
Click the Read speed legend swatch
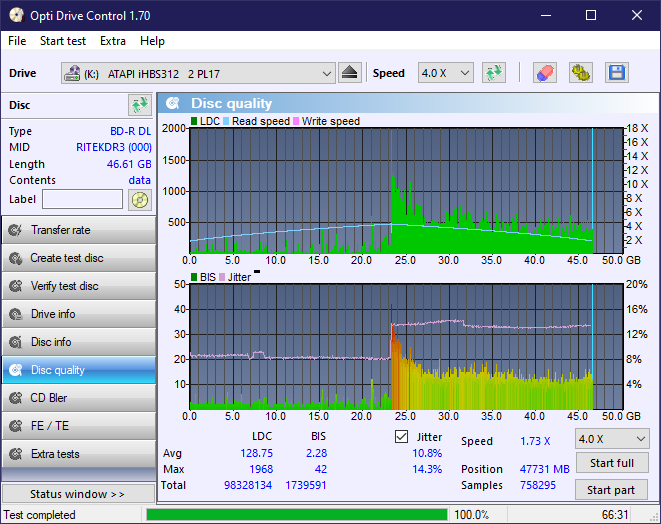pos(226,121)
